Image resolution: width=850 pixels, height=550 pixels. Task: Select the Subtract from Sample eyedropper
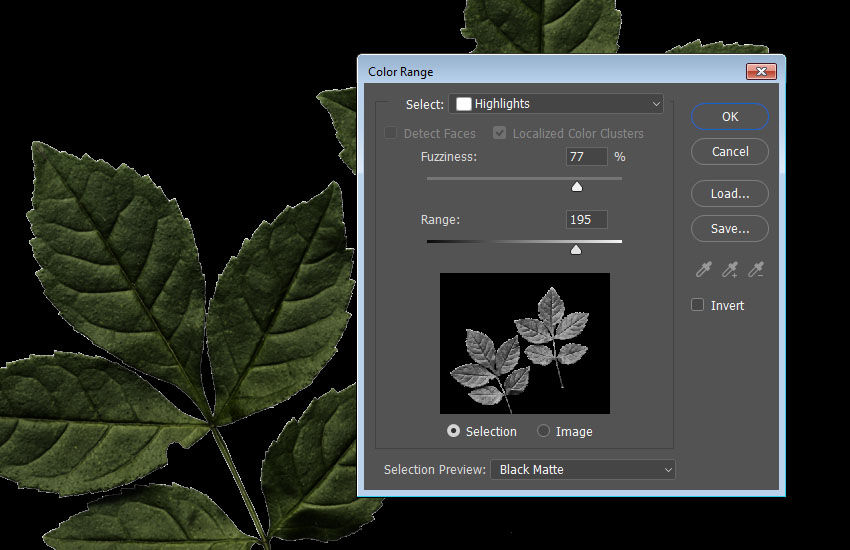[756, 269]
